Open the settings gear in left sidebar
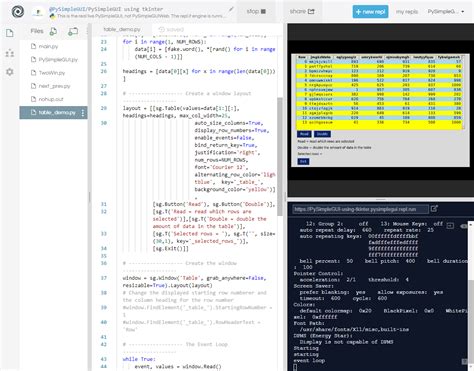This screenshot has height=371, width=474. 10,72
